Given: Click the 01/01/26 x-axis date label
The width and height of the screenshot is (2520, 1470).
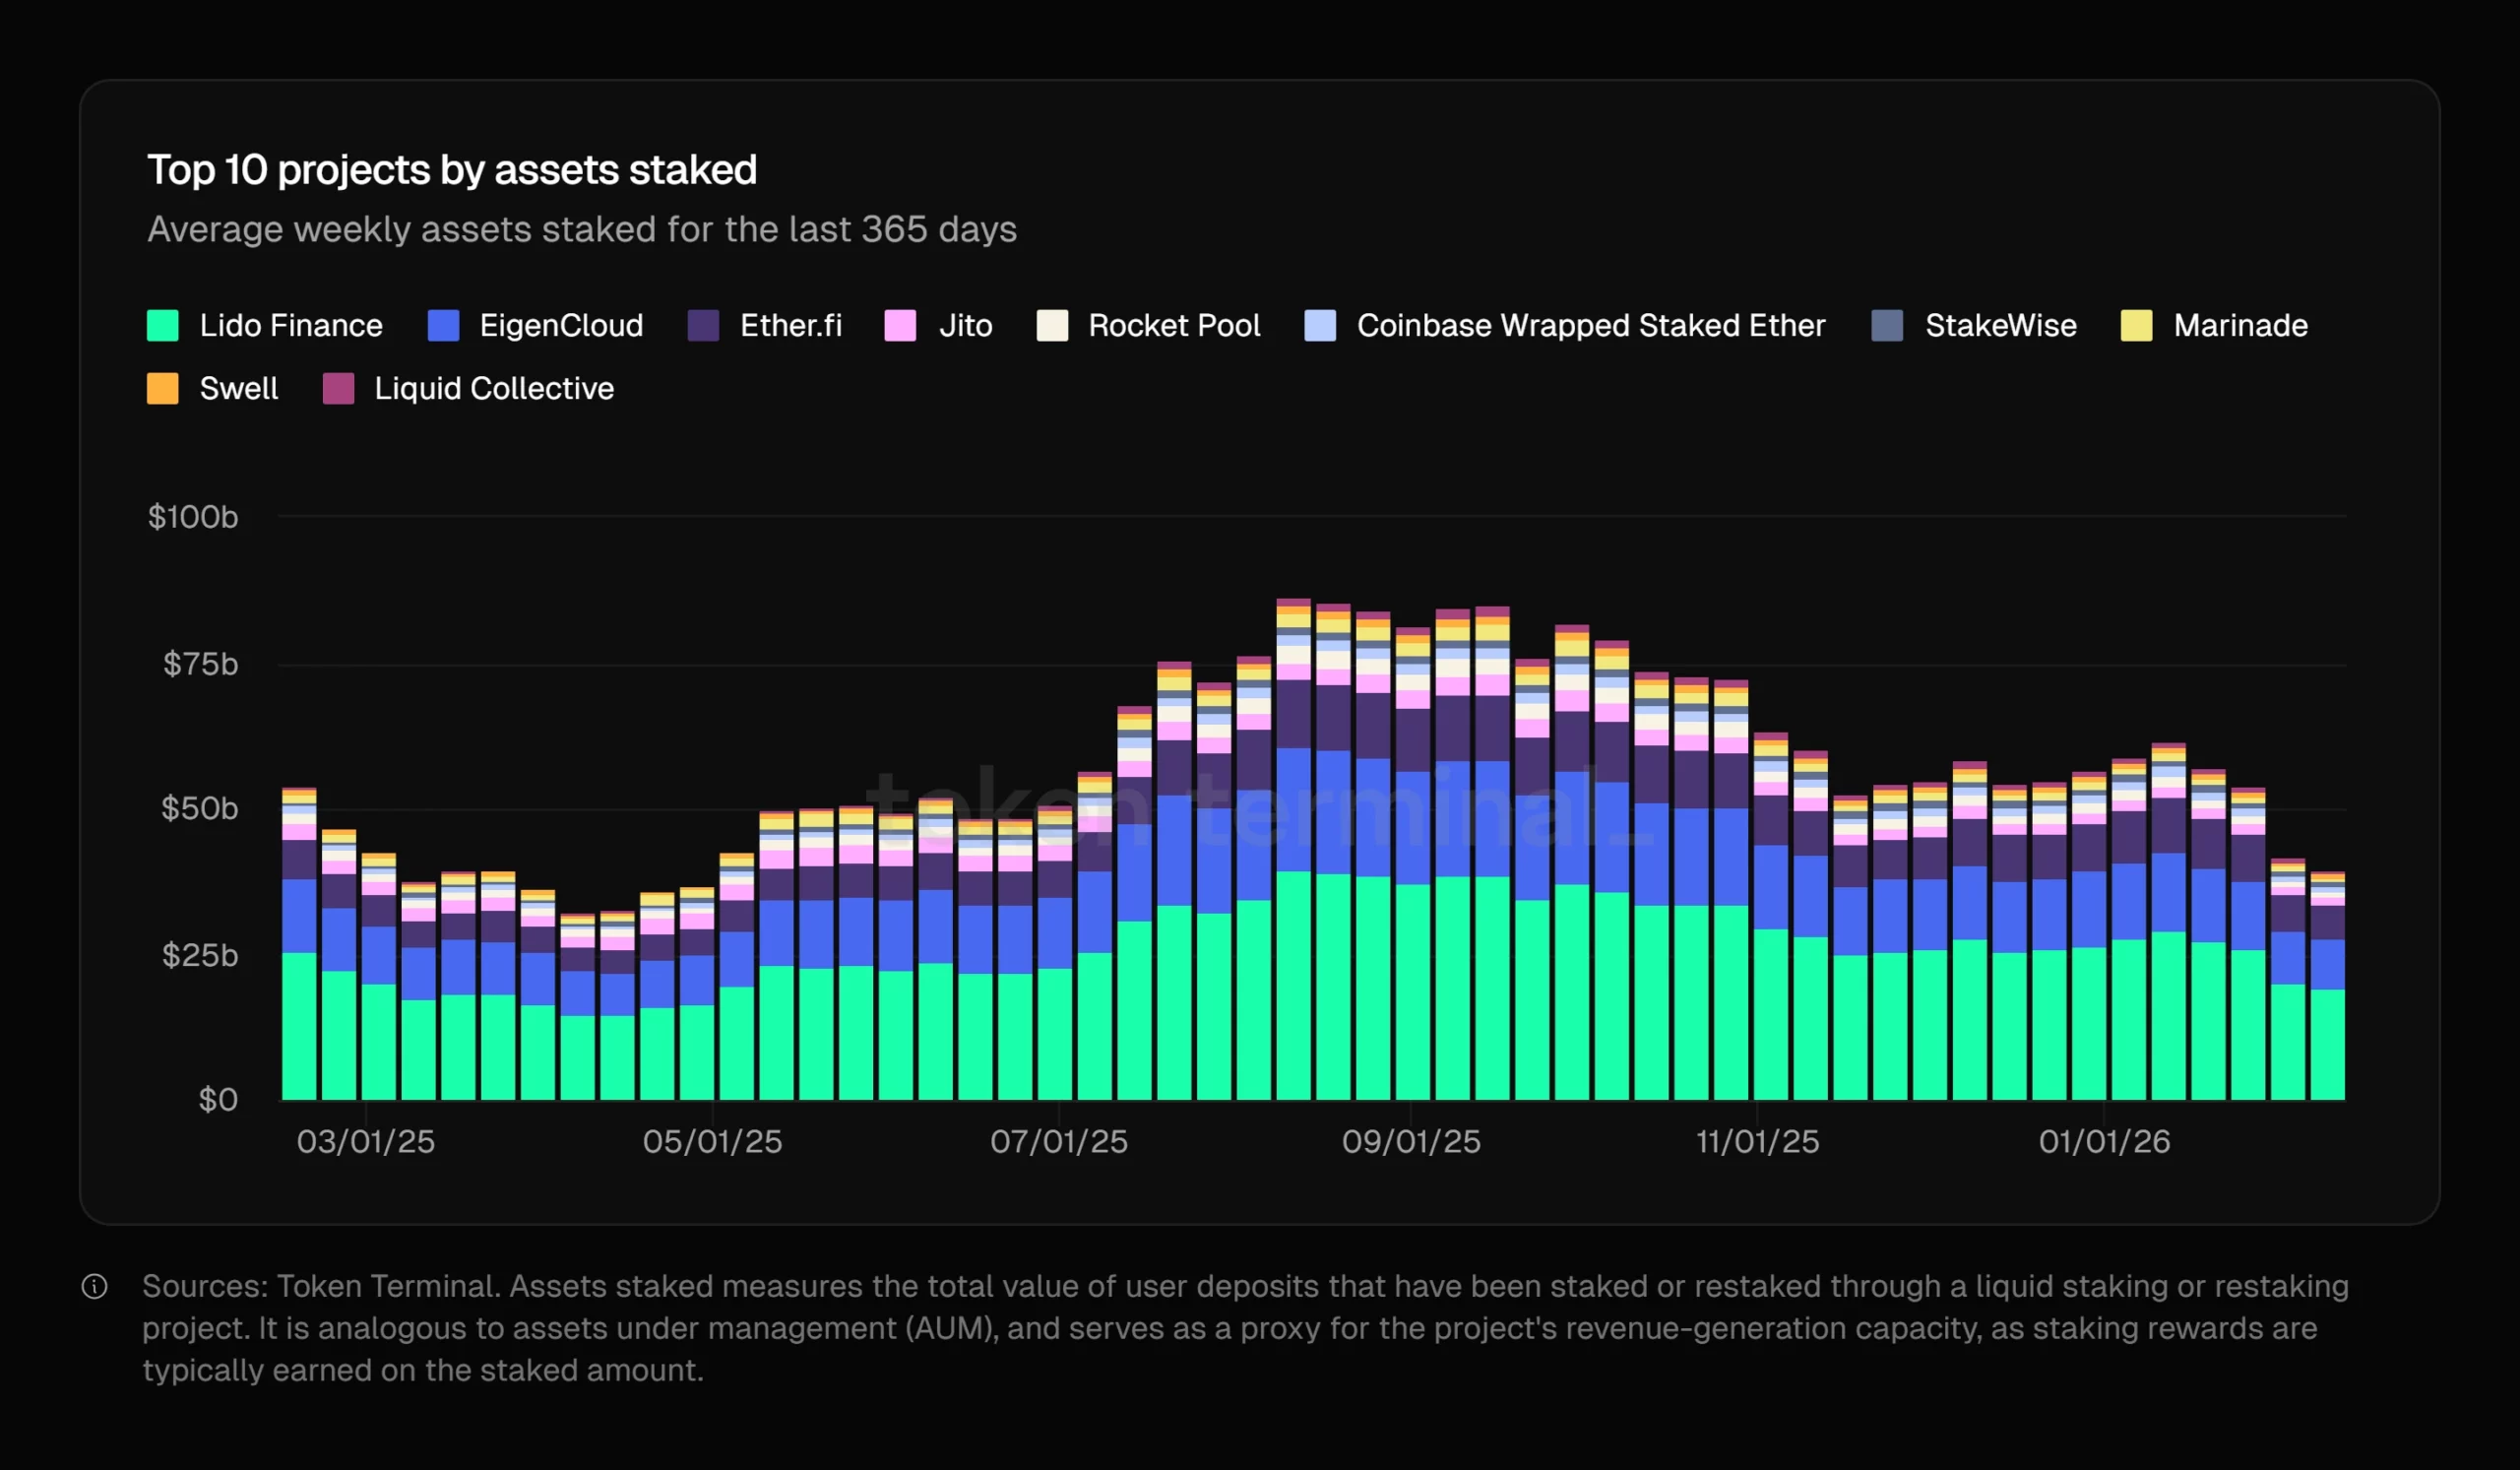Looking at the screenshot, I should pyautogui.click(x=2104, y=1141).
